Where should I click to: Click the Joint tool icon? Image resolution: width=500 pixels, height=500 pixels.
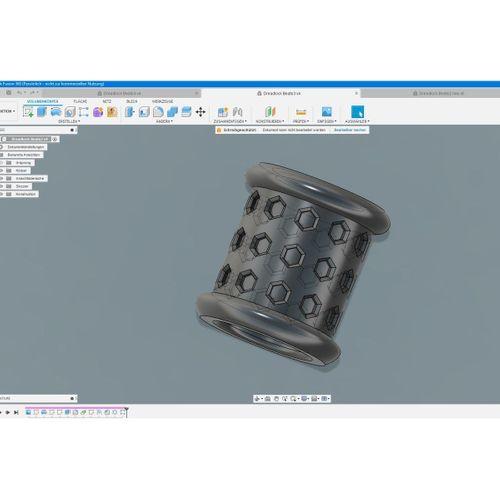[237, 112]
